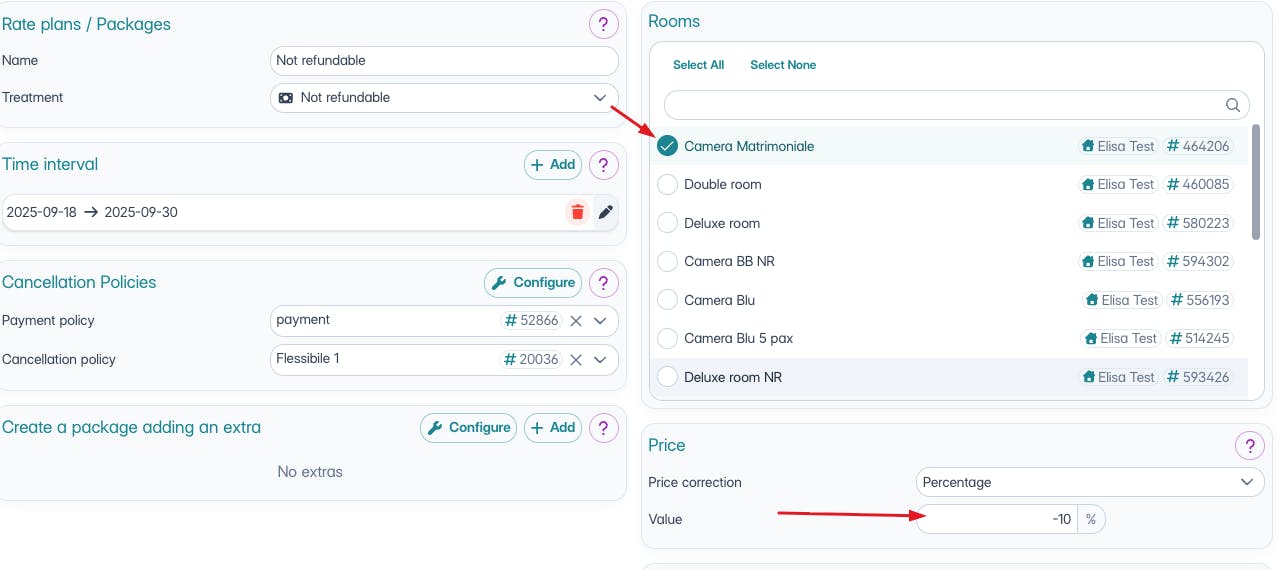The height and width of the screenshot is (570, 1279).
Task: Open help for Rate plans / Packages
Action: click(x=603, y=24)
